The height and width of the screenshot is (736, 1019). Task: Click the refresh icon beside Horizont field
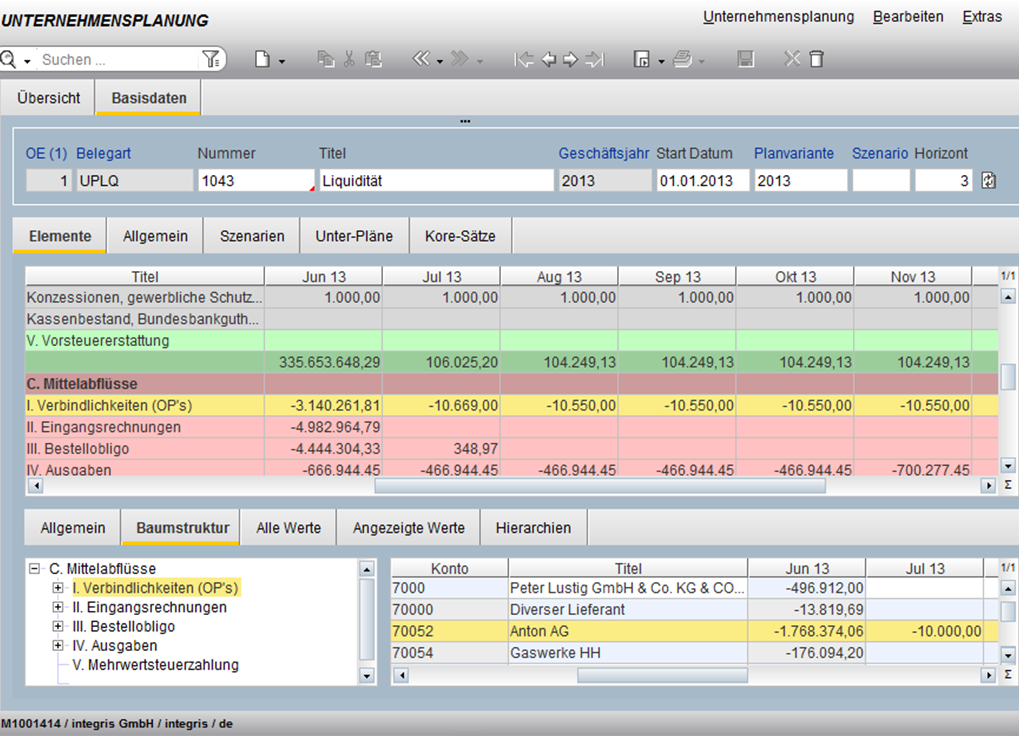[x=989, y=181]
